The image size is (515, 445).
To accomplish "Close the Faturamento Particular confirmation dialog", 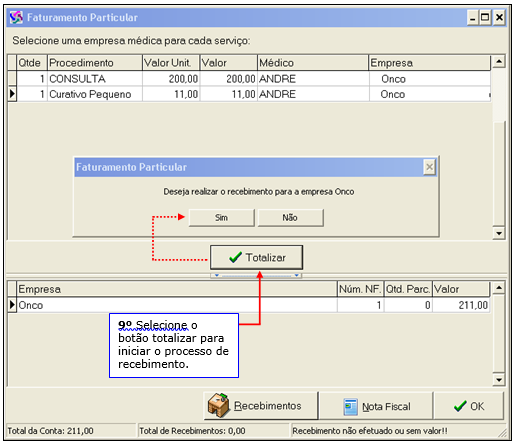I will pos(429,167).
